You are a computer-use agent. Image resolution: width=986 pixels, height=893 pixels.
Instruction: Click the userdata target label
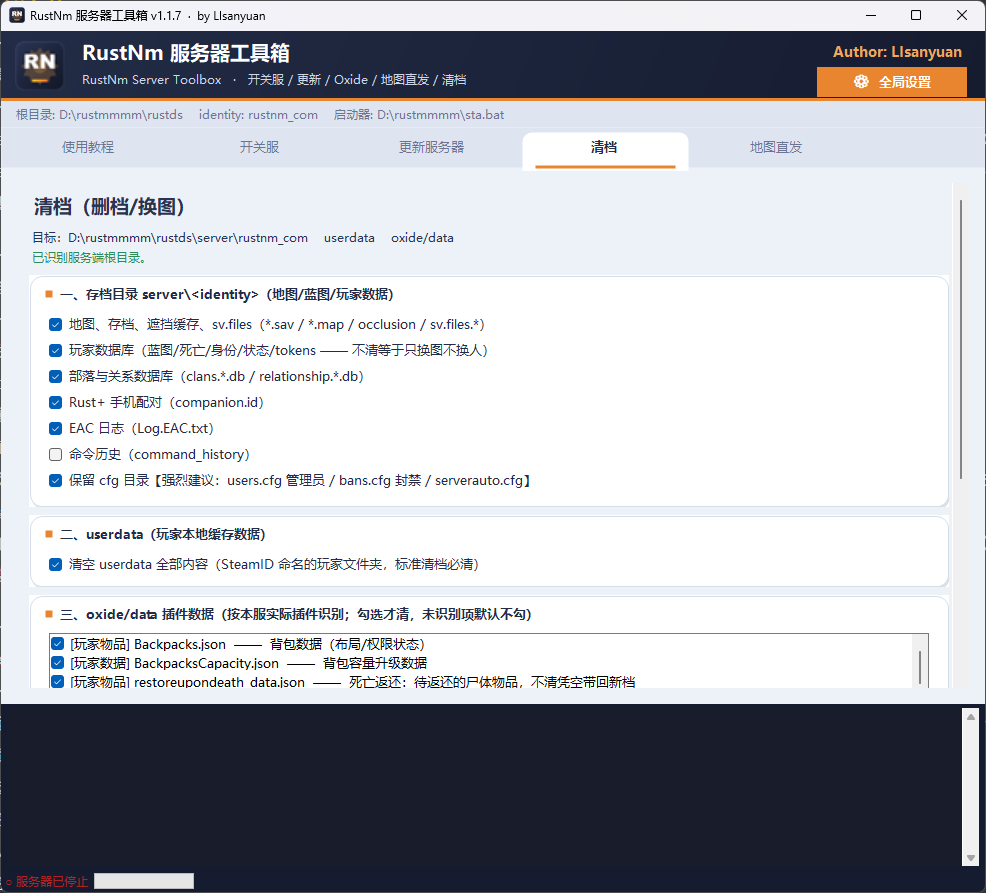pyautogui.click(x=350, y=238)
